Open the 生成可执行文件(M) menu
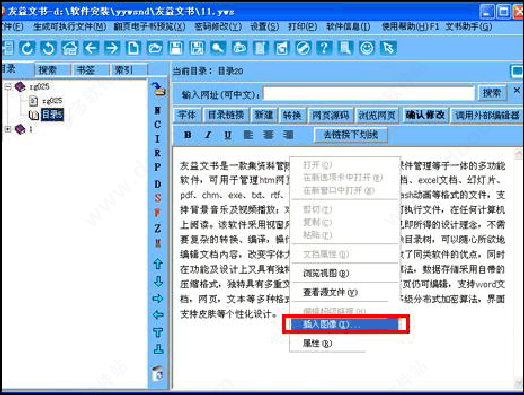Screen dimensions: 524x395 tap(70, 27)
